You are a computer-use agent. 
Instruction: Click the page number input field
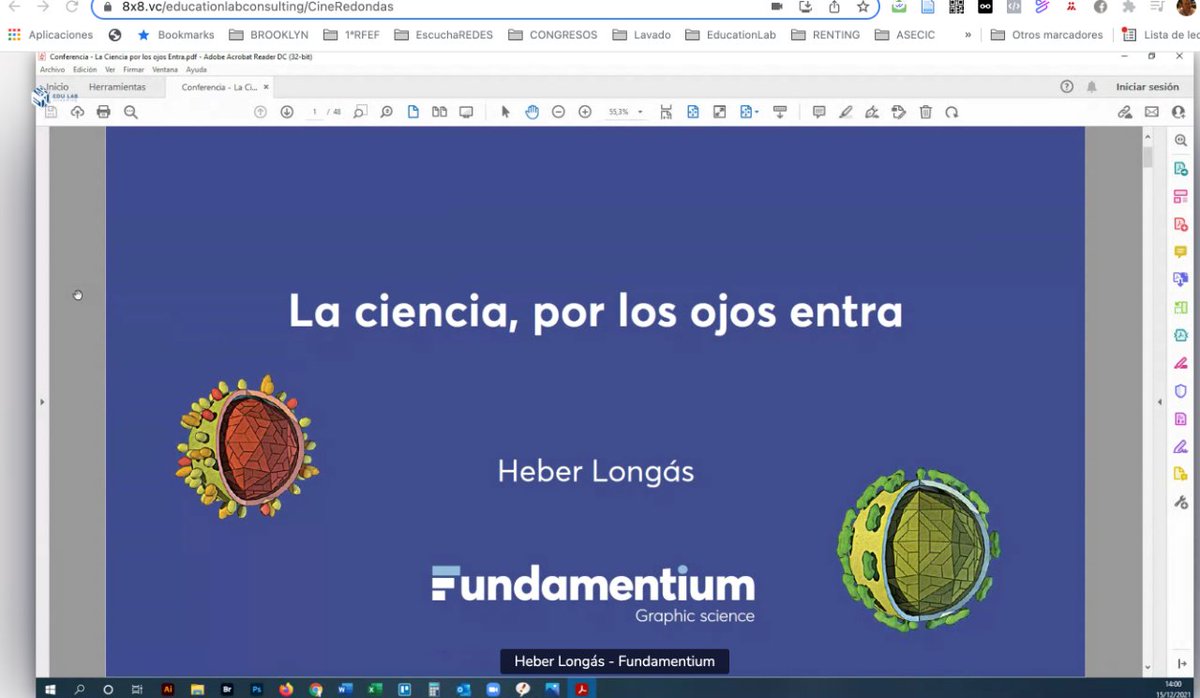tap(315, 112)
